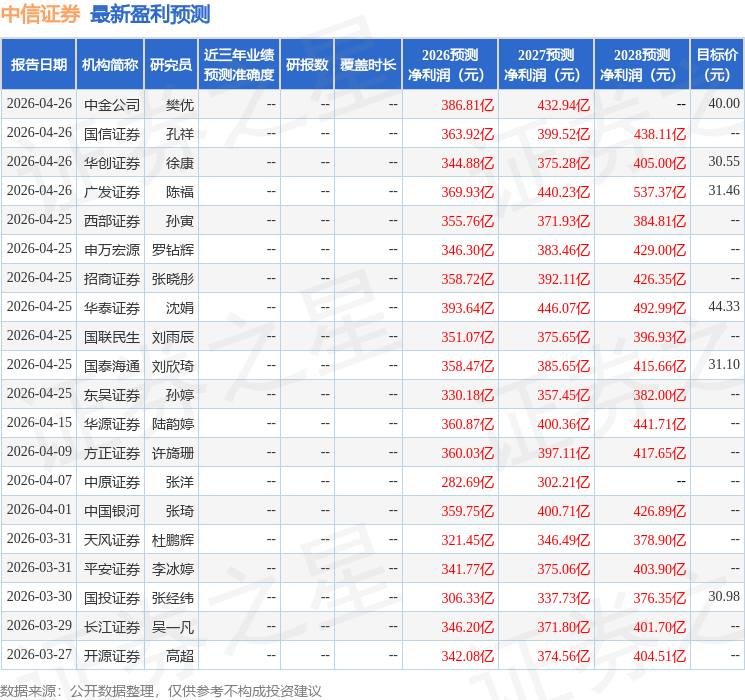Click target price 31.10

coord(724,364)
